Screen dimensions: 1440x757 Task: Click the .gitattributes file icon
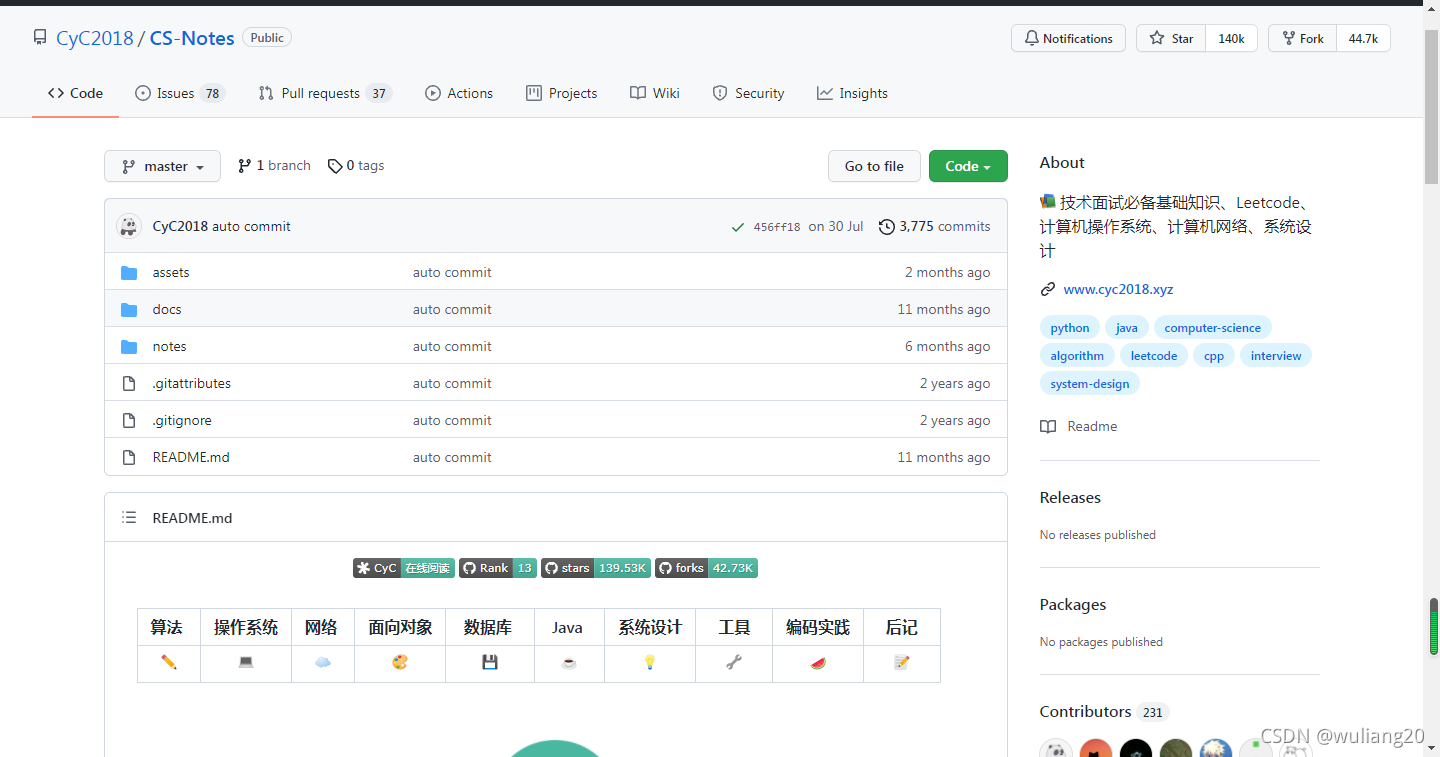coord(129,383)
